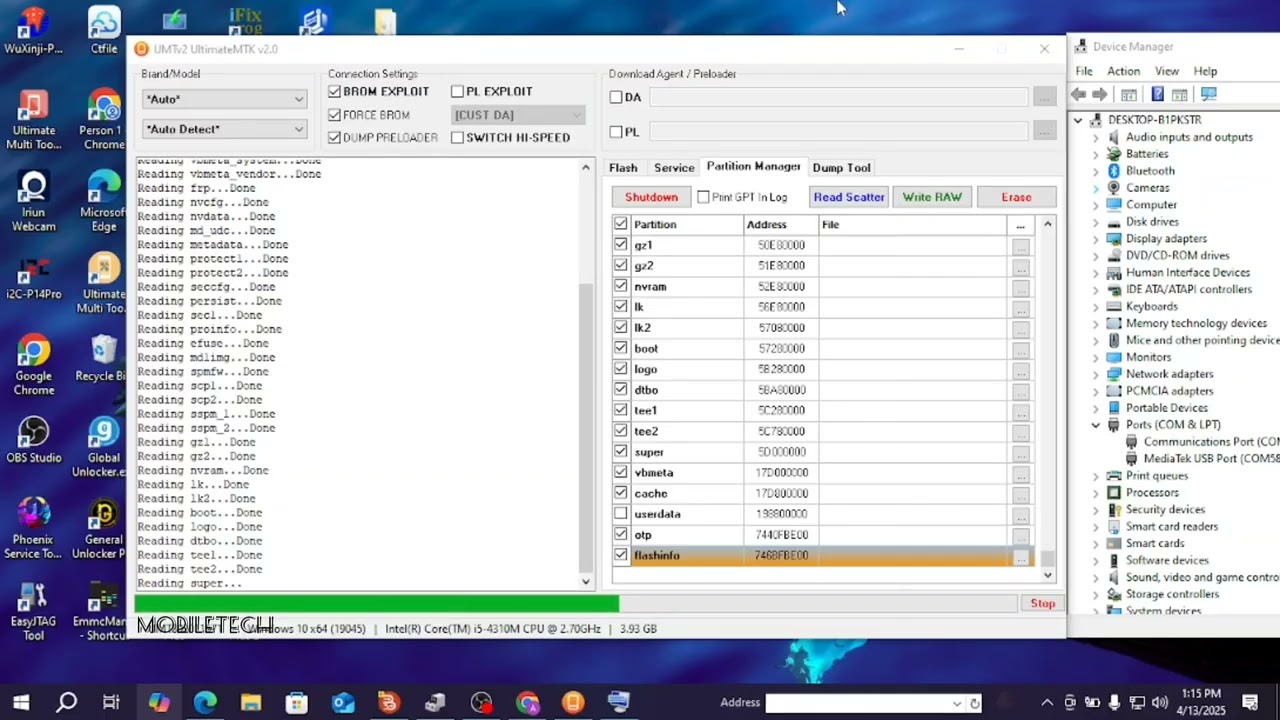Expand Audio inputs and outputs node
Screen dimensions: 1280x720
1095,137
